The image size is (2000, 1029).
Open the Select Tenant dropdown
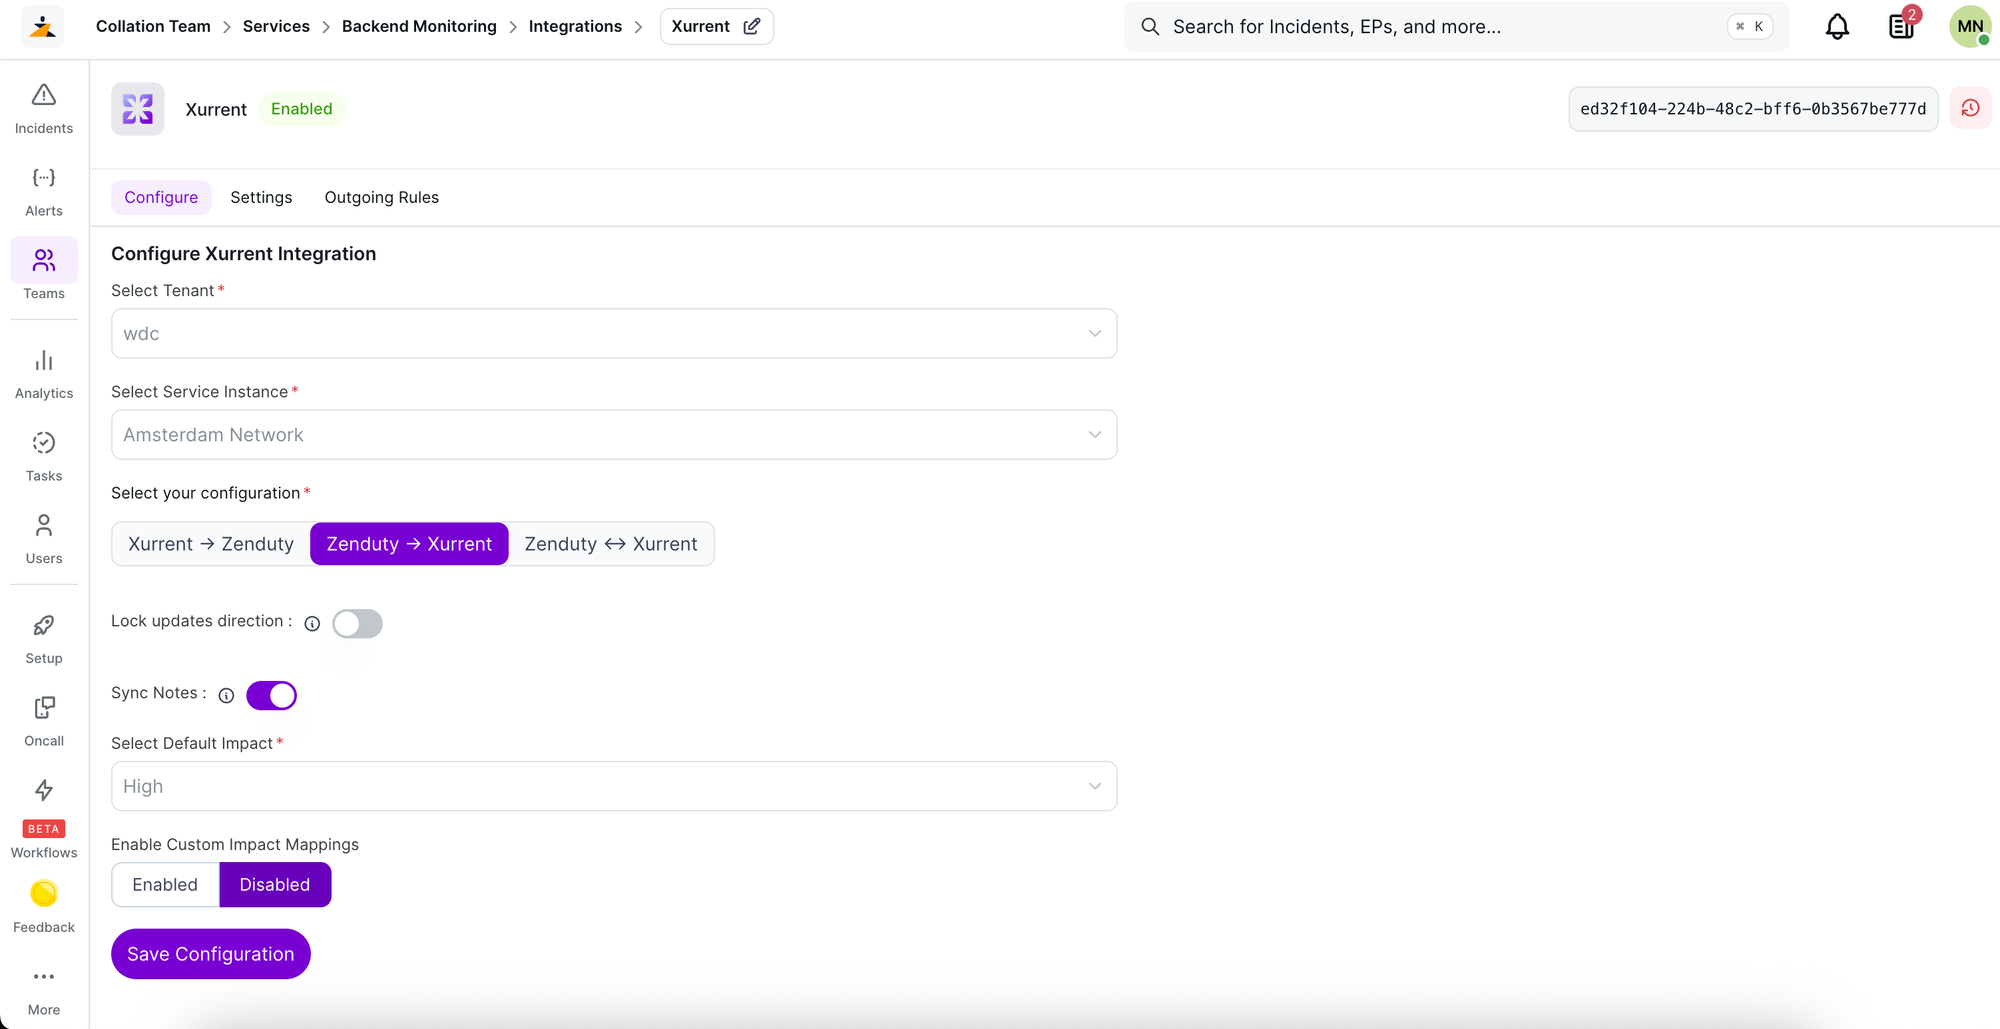tap(614, 334)
